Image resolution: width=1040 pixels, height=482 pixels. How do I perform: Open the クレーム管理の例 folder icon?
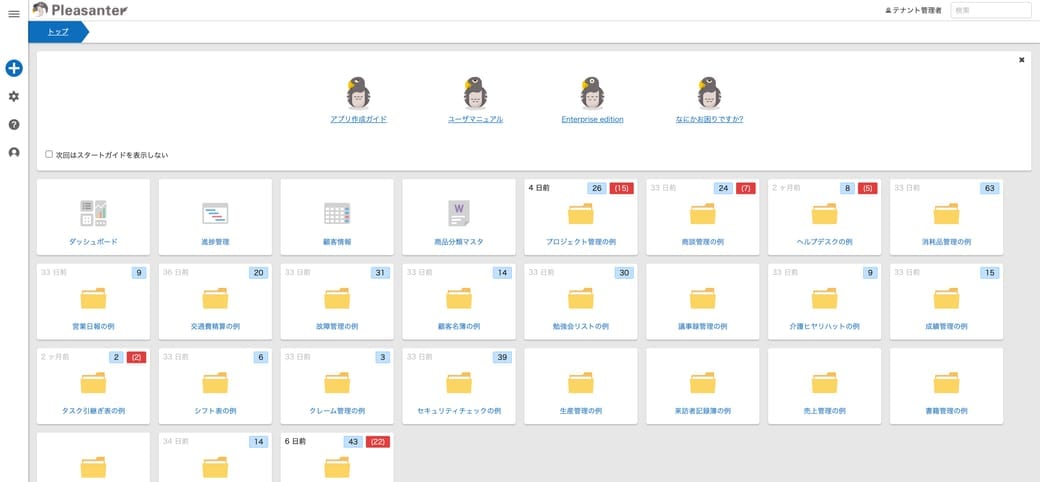[337, 383]
